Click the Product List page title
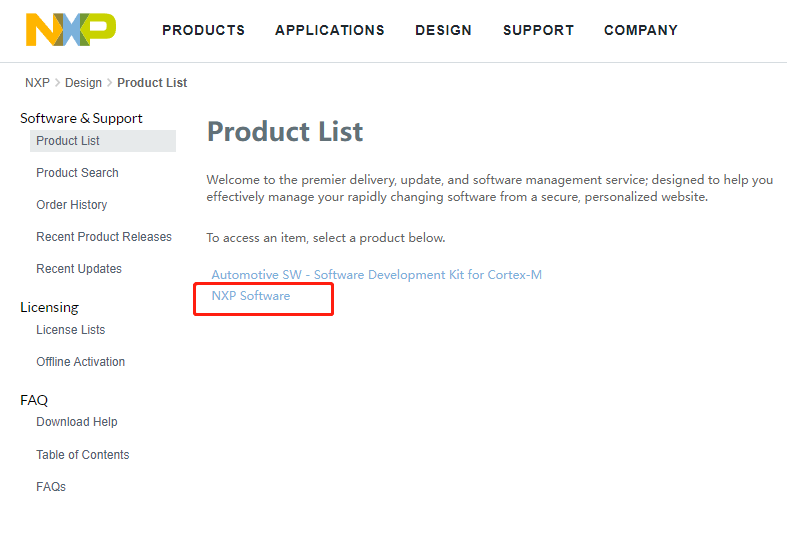Screen dimensions: 787x534 [x=285, y=131]
